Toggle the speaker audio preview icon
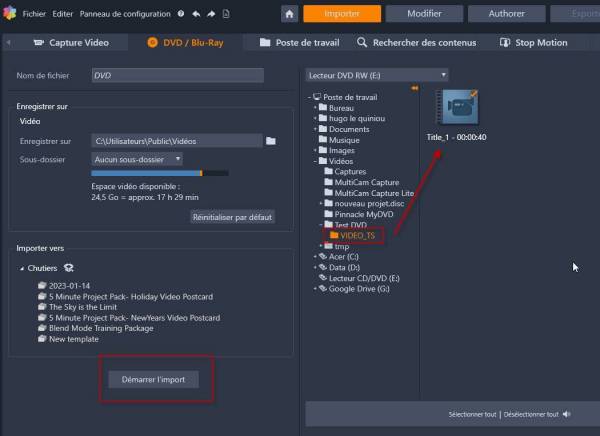The image size is (600, 436). [567, 413]
